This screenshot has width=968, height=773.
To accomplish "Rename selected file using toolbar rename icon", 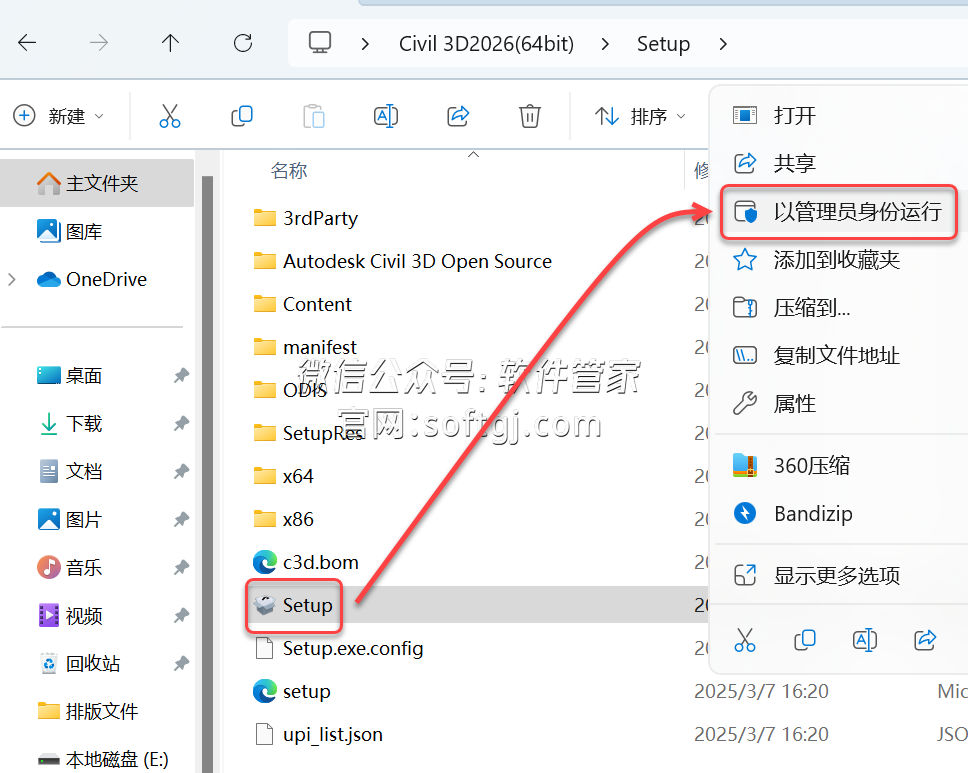I will pyautogui.click(x=386, y=115).
